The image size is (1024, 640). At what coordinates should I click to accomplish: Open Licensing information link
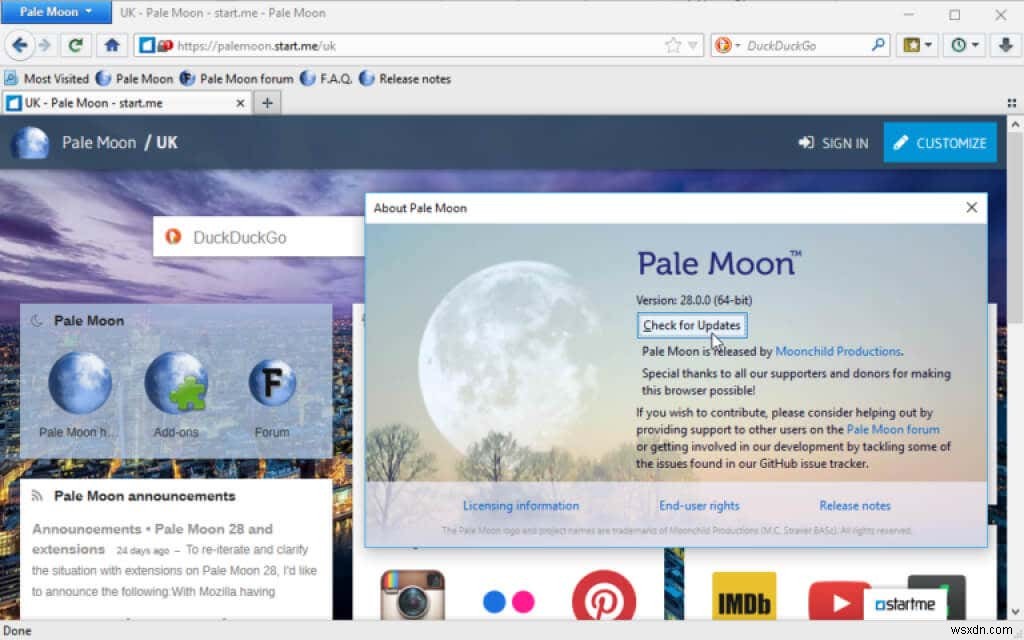click(x=520, y=505)
